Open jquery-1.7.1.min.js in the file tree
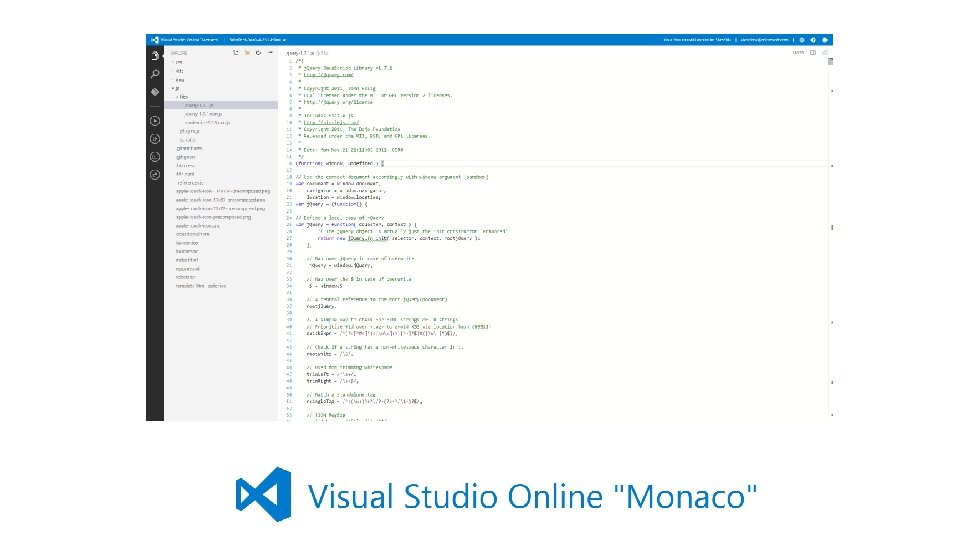 click(x=203, y=114)
